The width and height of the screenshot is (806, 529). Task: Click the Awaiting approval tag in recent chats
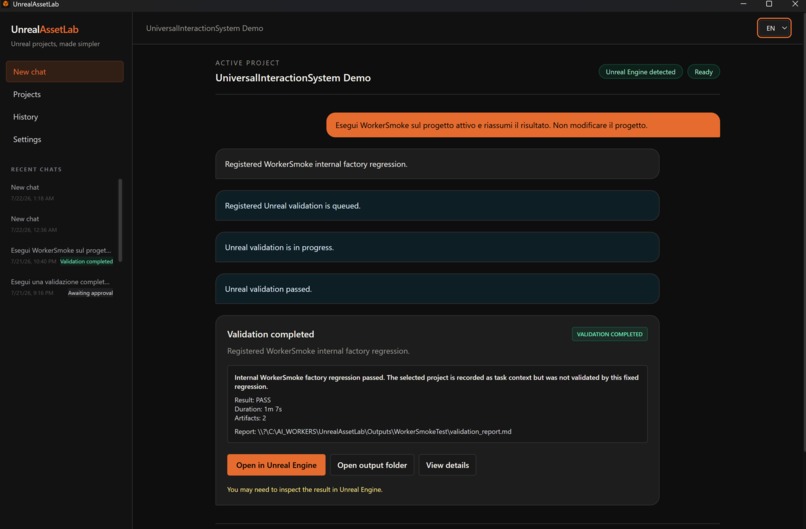90,293
